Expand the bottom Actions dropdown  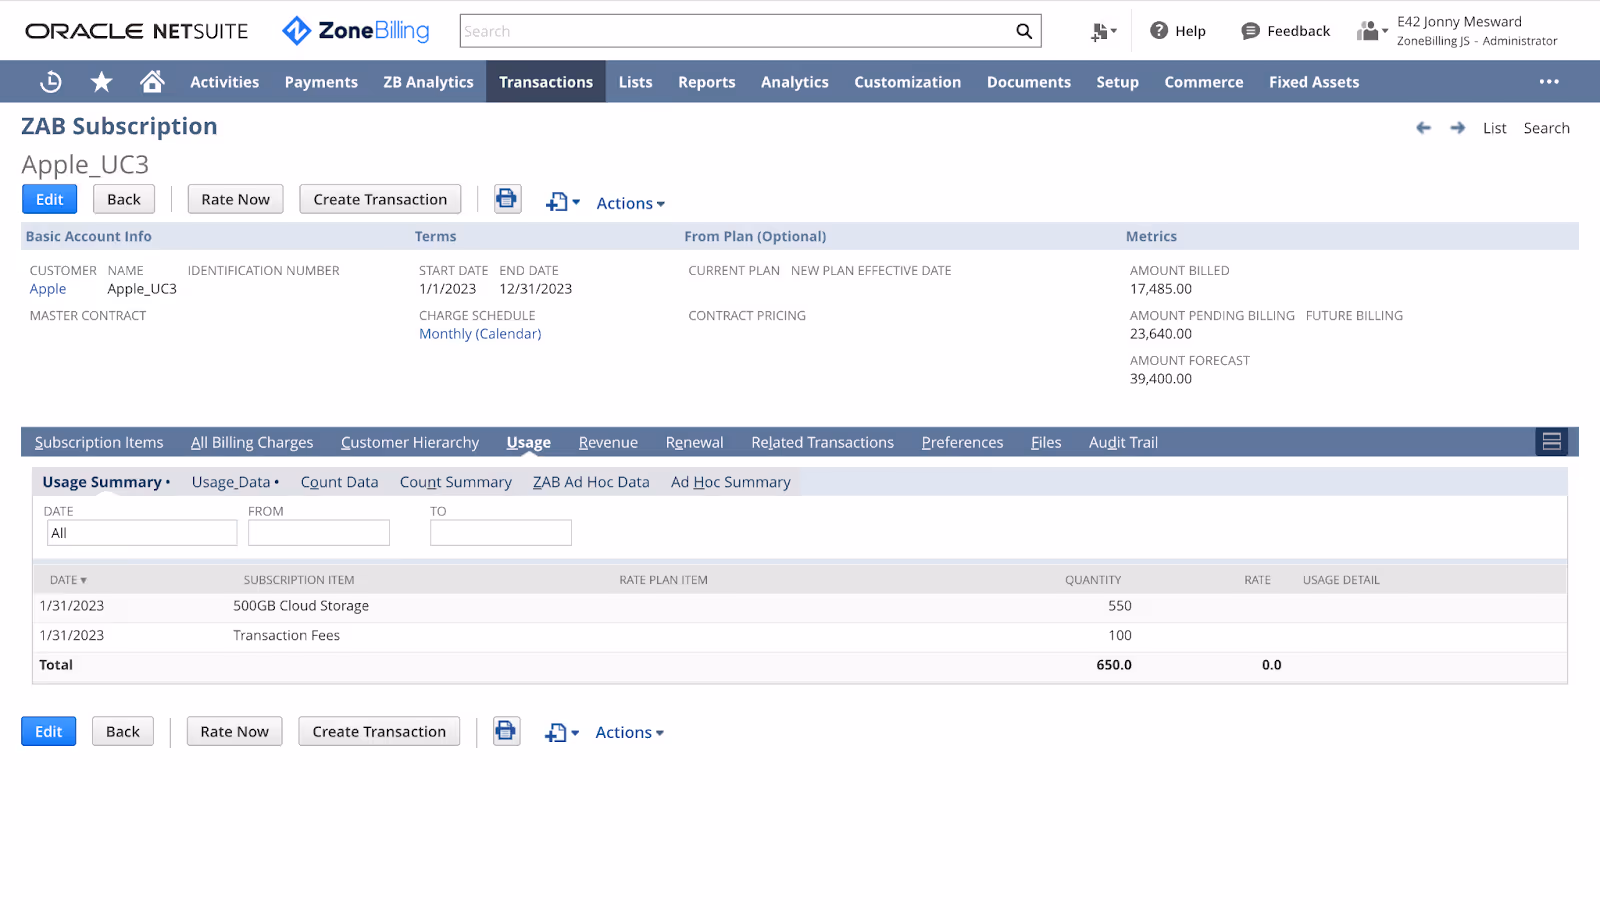click(629, 733)
